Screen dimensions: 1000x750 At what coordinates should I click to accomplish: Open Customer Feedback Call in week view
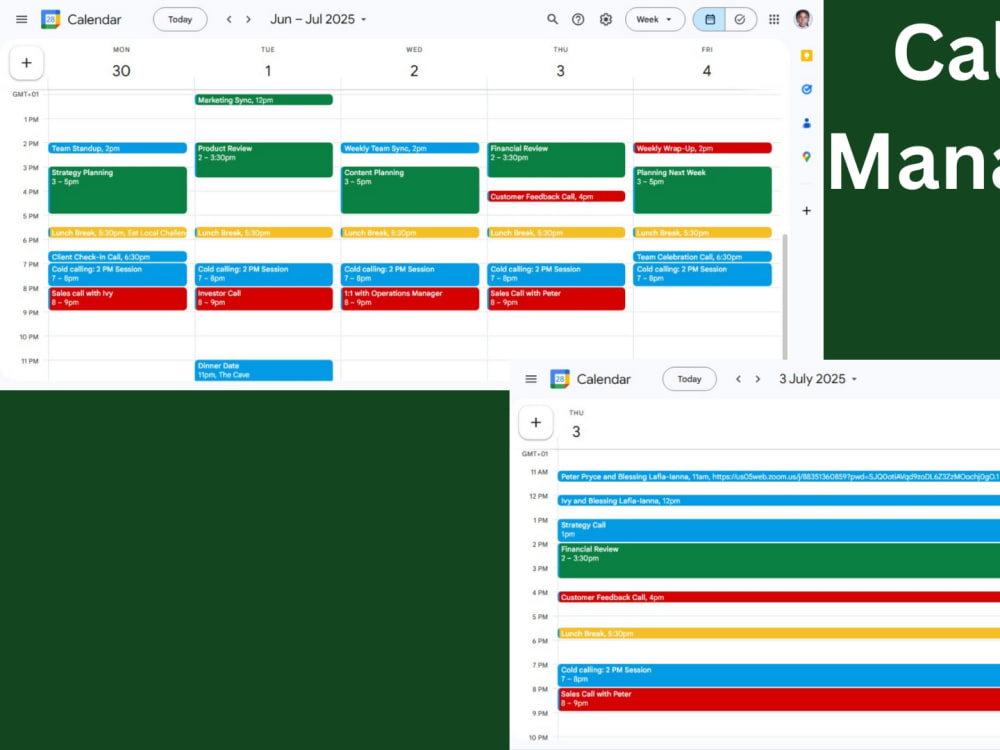(556, 196)
